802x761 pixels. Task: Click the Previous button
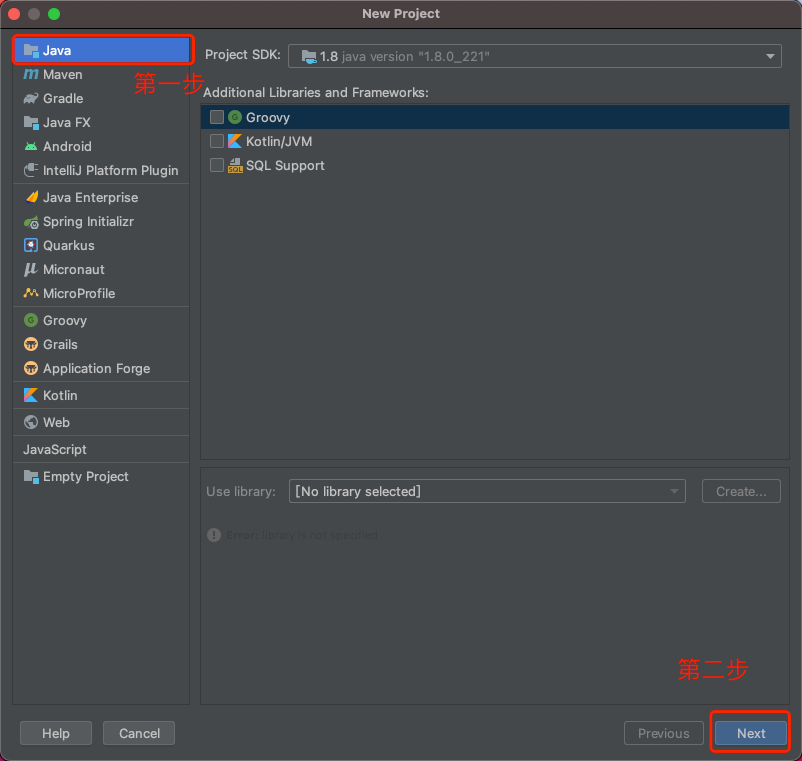(663, 733)
